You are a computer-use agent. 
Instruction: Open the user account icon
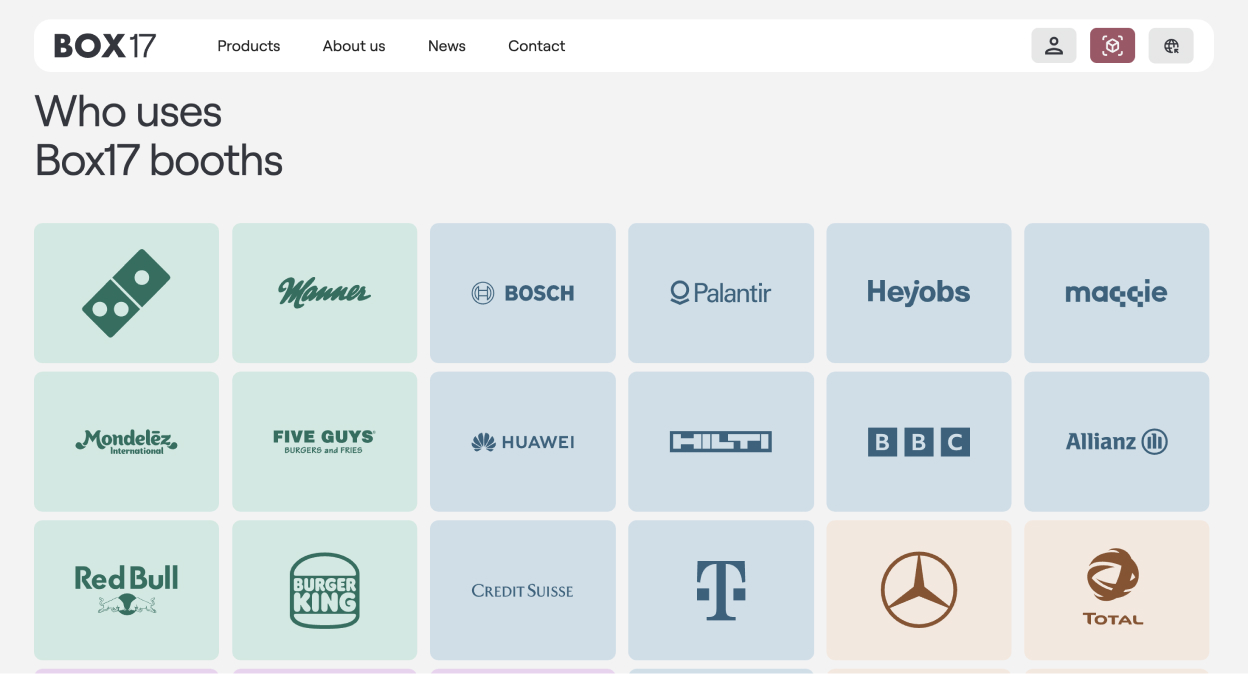pos(1054,46)
